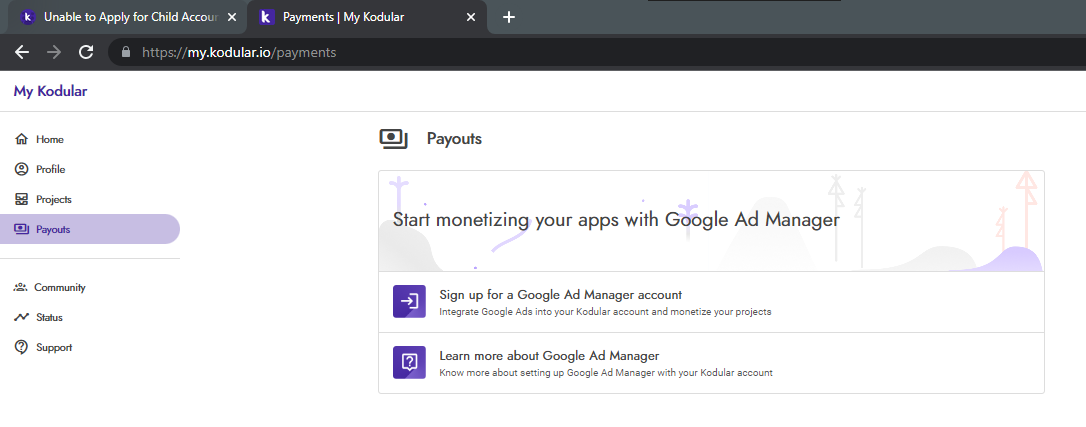1086x427 pixels.
Task: Click the My Kodular logo text
Action: pyautogui.click(x=51, y=91)
